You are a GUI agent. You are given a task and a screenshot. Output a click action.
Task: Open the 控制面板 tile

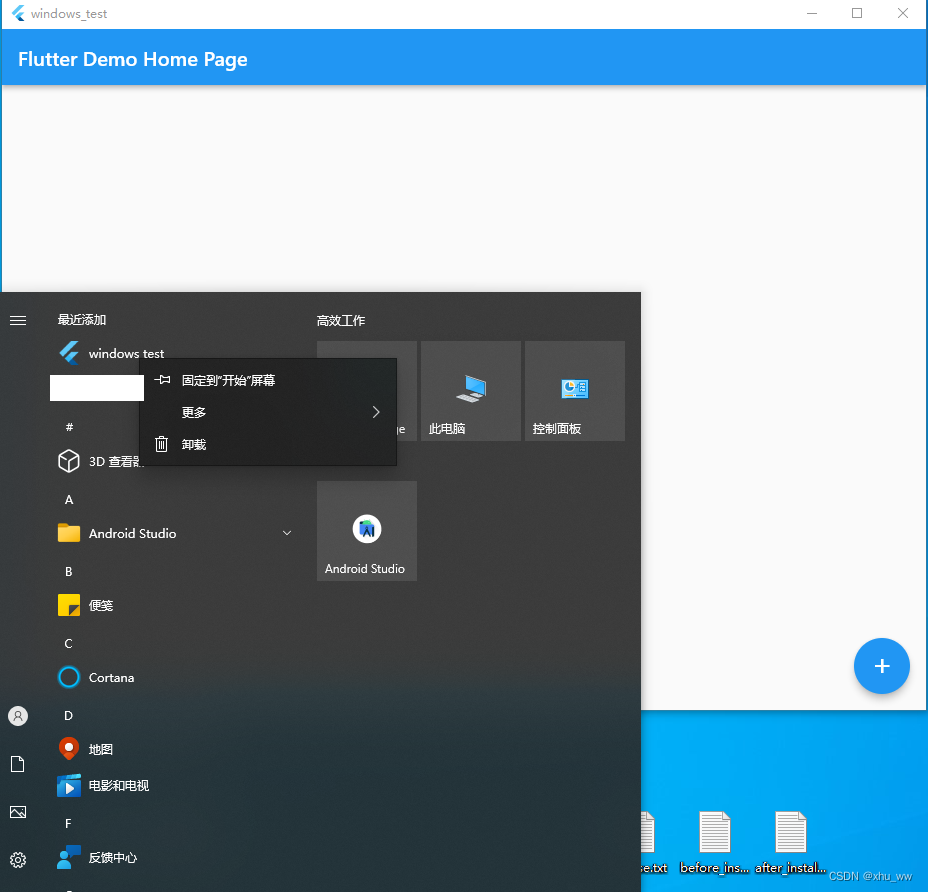[574, 390]
